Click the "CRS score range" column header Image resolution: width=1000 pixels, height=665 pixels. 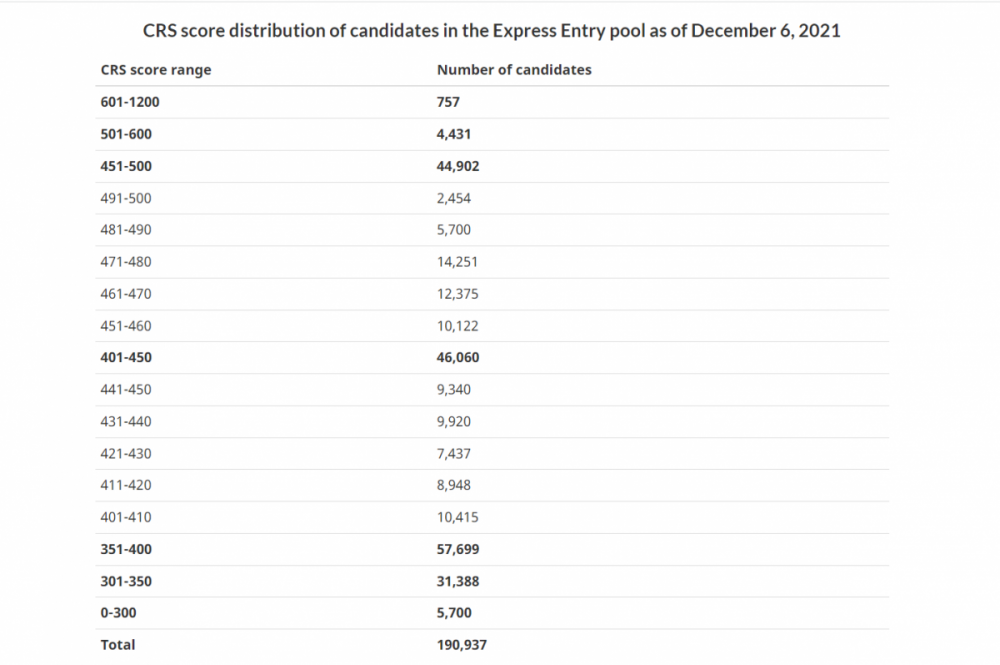[x=156, y=70]
